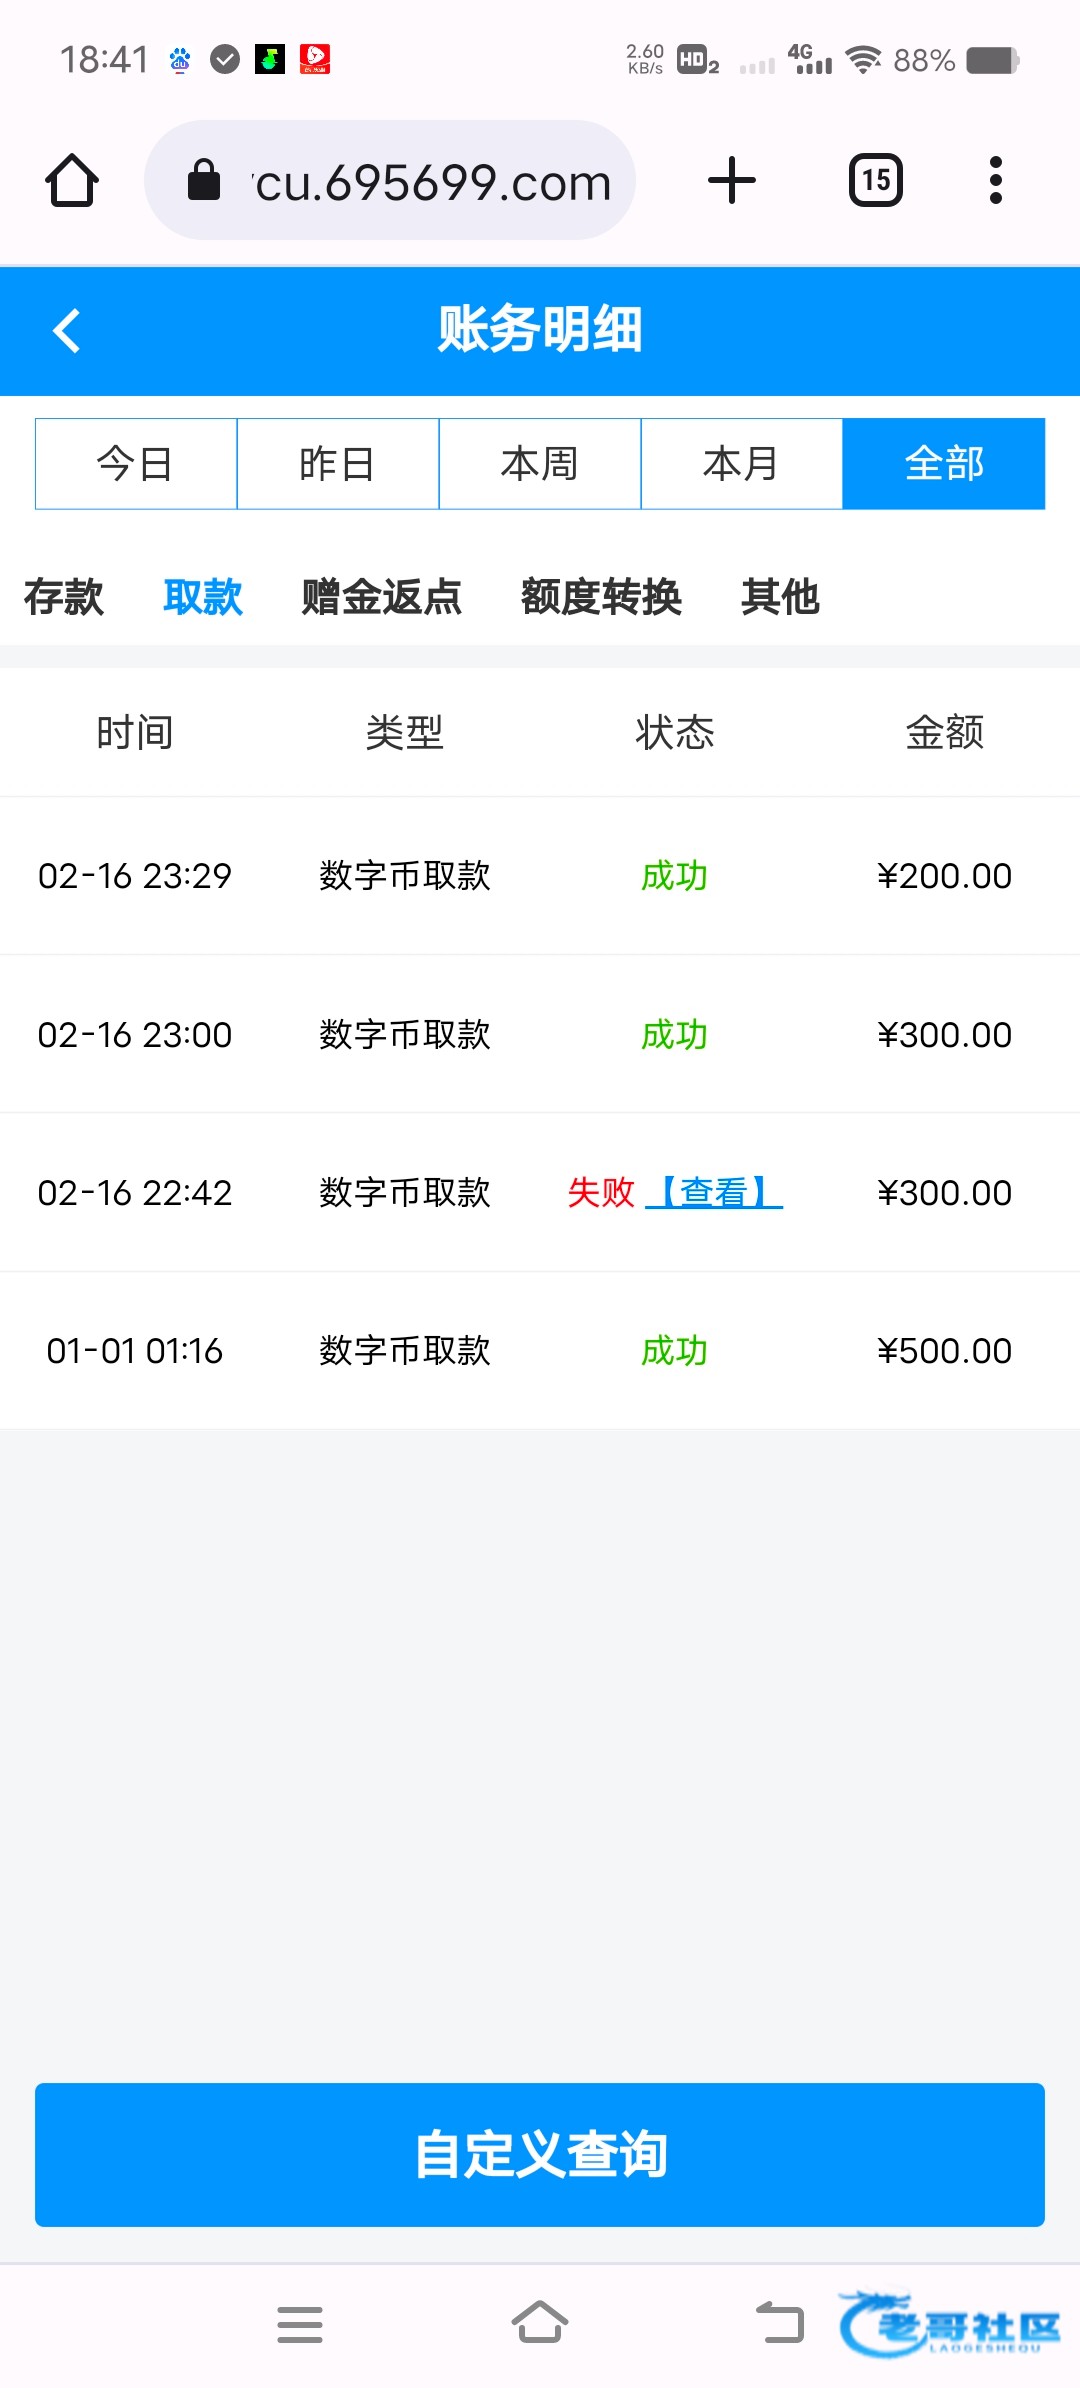This screenshot has height=2388, width=1080.
Task: Select the 昨日 date filter
Action: [x=338, y=464]
